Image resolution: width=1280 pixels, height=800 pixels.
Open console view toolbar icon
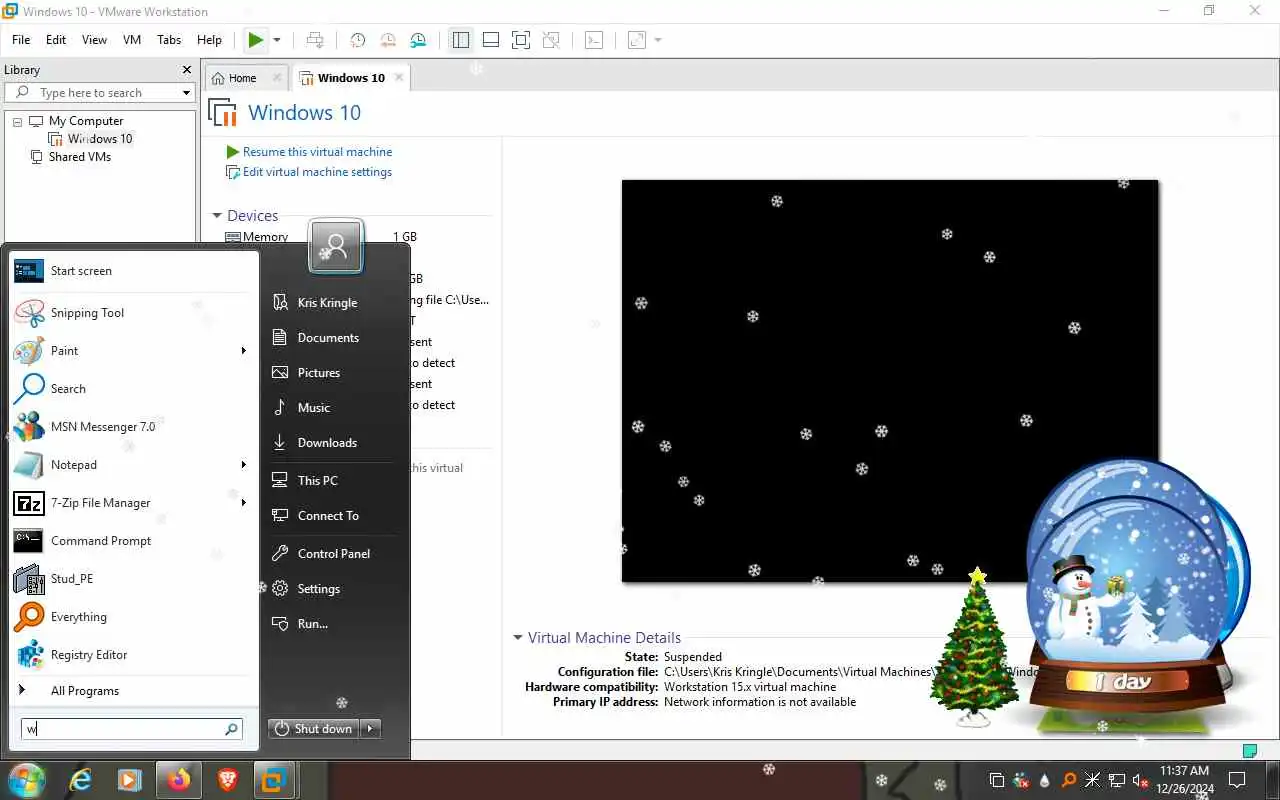point(594,40)
